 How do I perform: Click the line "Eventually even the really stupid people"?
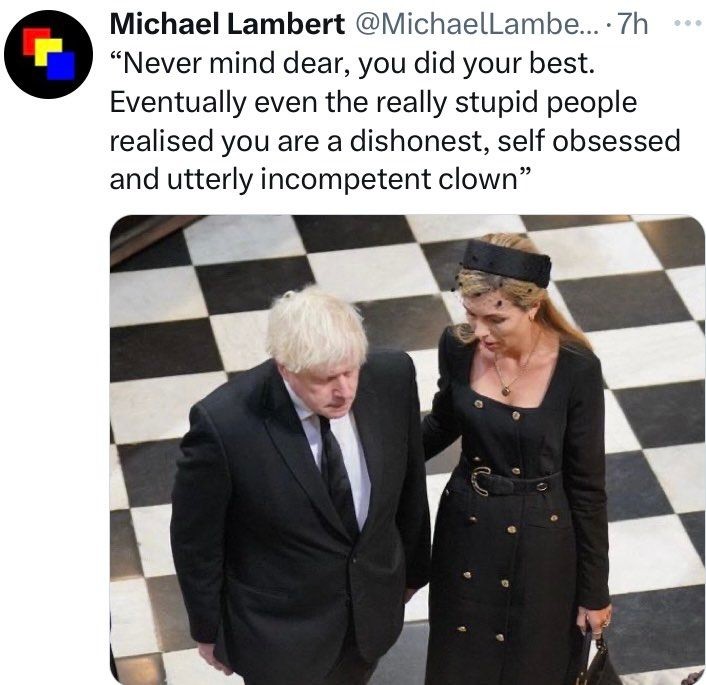pyautogui.click(x=373, y=103)
